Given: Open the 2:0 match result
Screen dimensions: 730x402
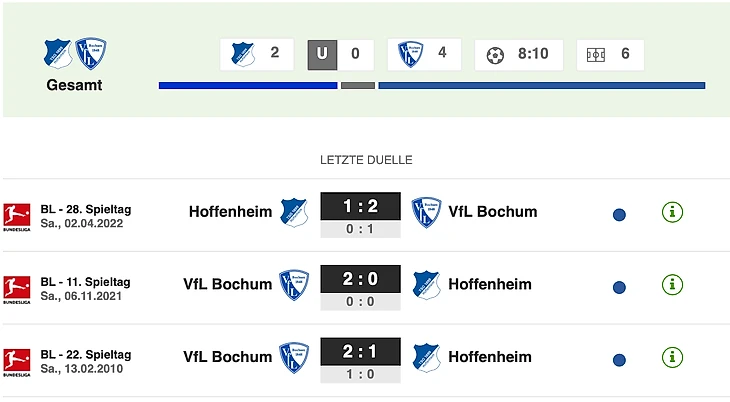Looking at the screenshot, I should coord(360,280).
